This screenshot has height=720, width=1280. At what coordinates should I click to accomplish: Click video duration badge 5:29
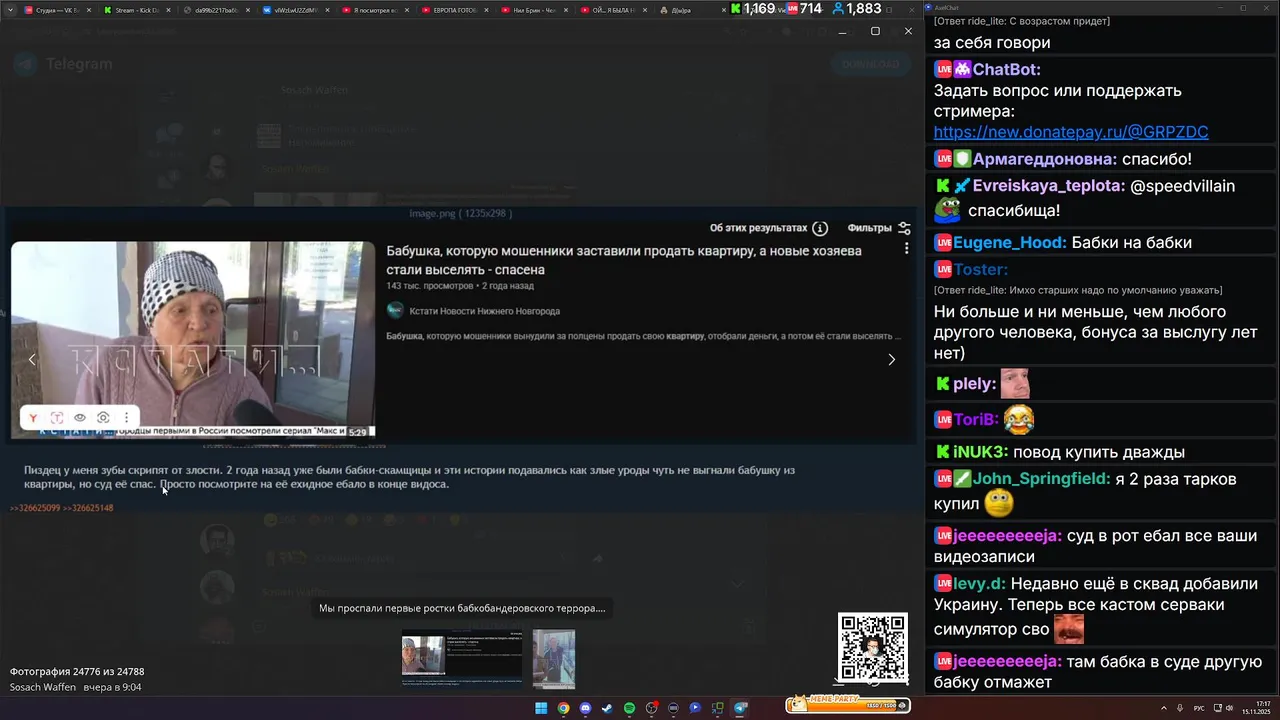357,432
